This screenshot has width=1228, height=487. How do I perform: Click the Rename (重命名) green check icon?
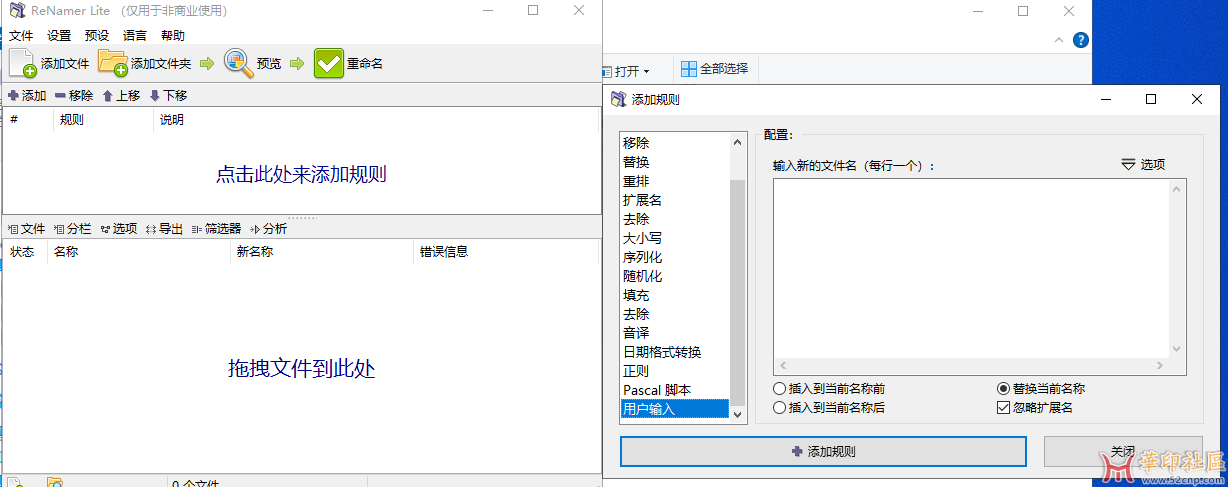pos(328,63)
